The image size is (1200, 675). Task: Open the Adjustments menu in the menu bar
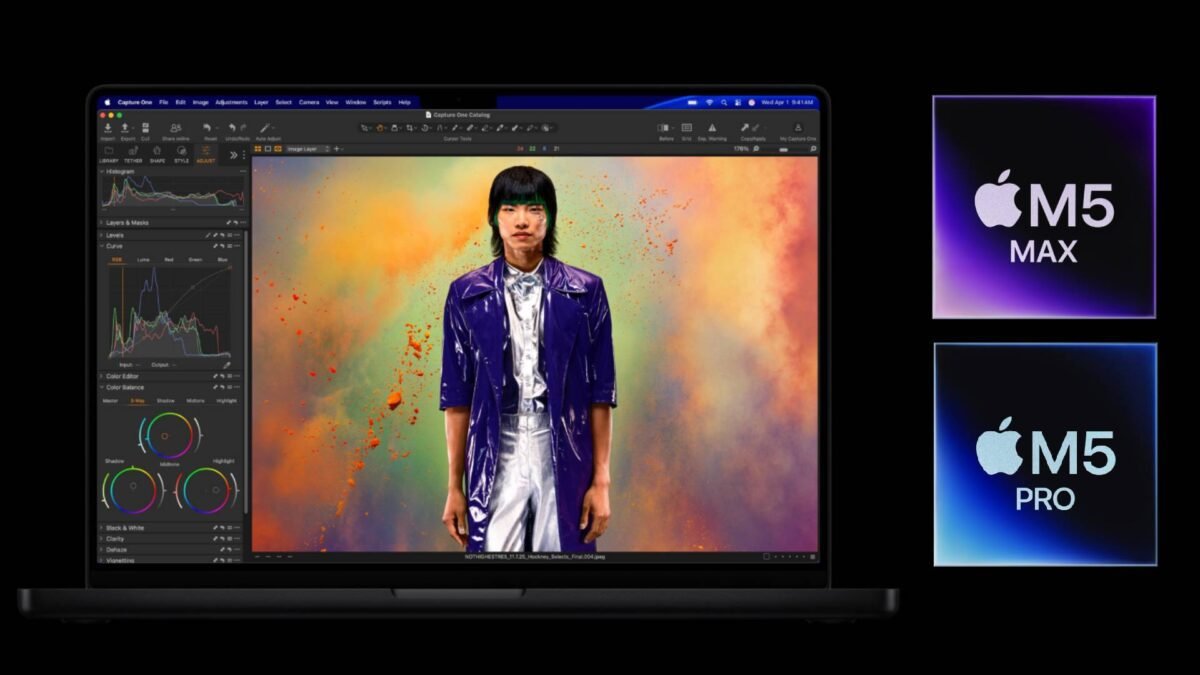[x=231, y=102]
